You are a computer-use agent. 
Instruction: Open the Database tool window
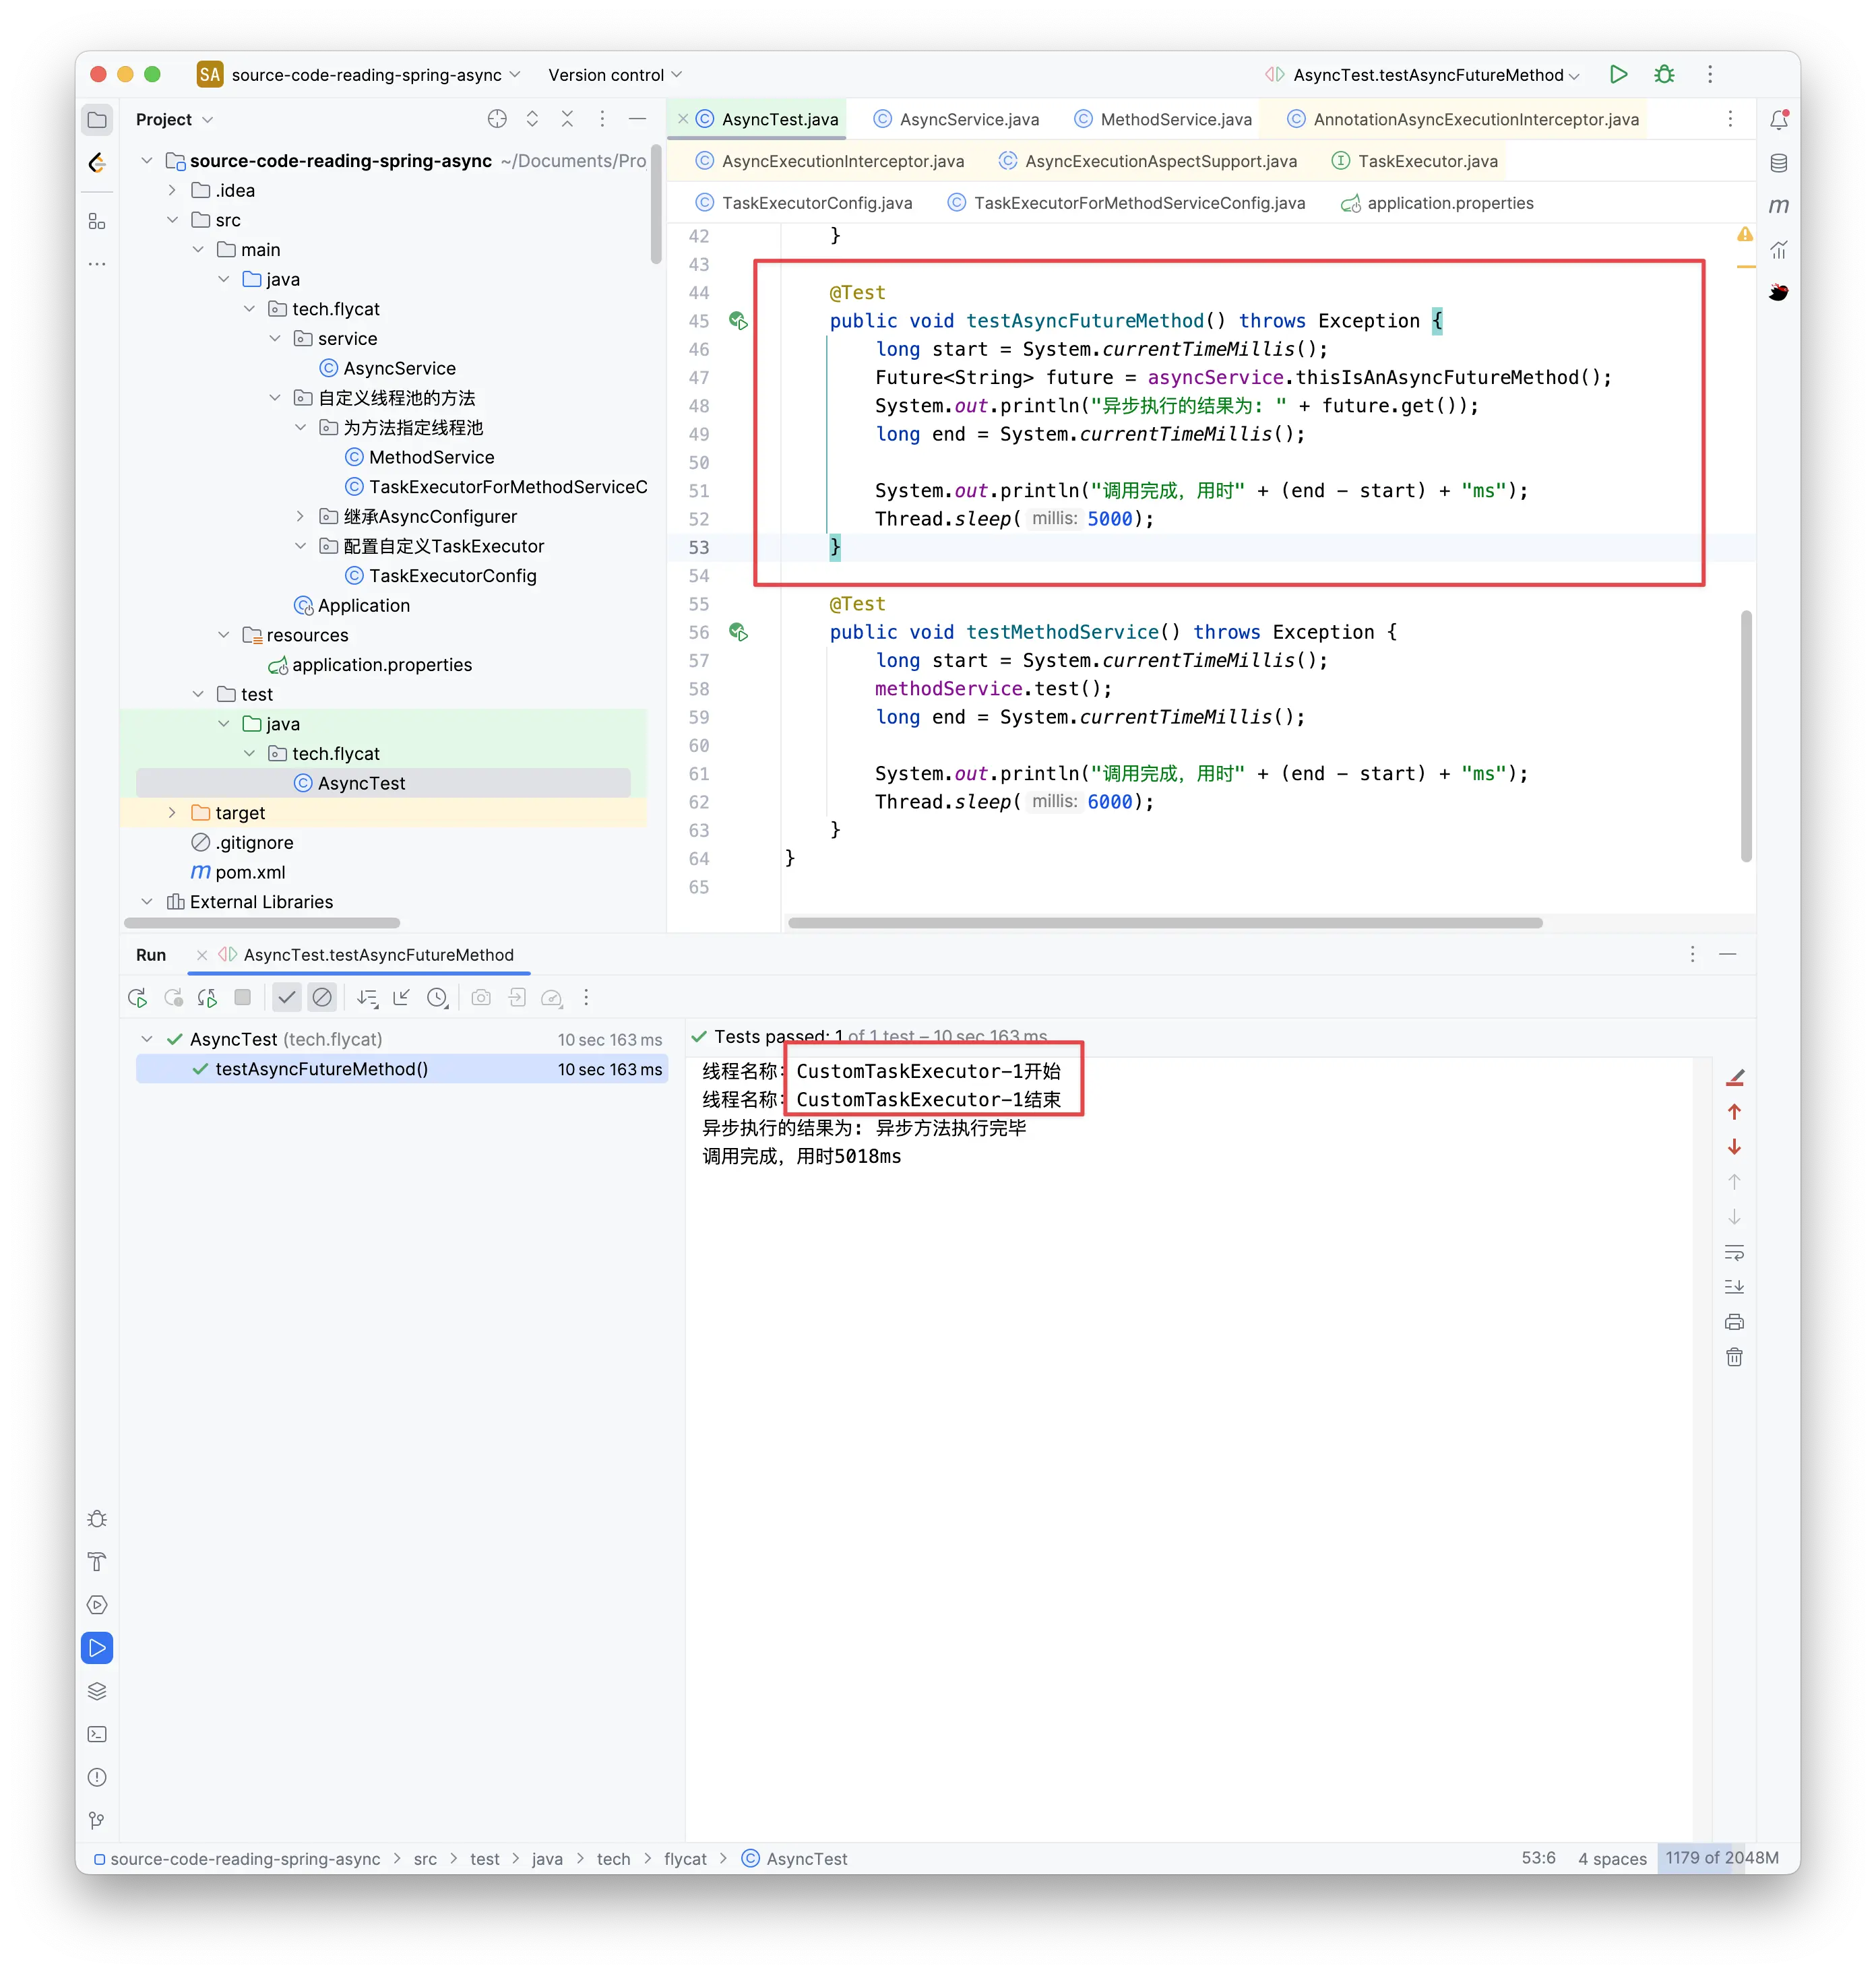coord(1778,163)
